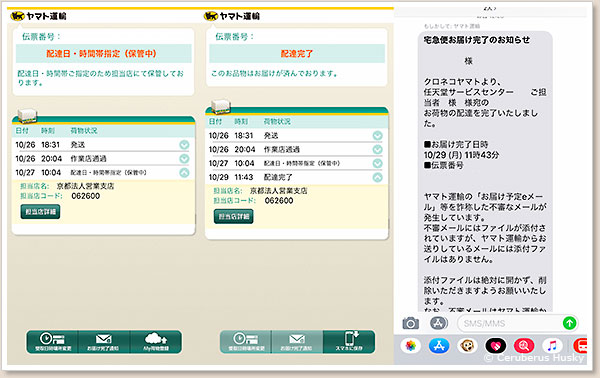Viewport: 600px width, 378px height.
Task: Tap お届け完了通知 envelope icon in left panel
Action: coord(104,342)
